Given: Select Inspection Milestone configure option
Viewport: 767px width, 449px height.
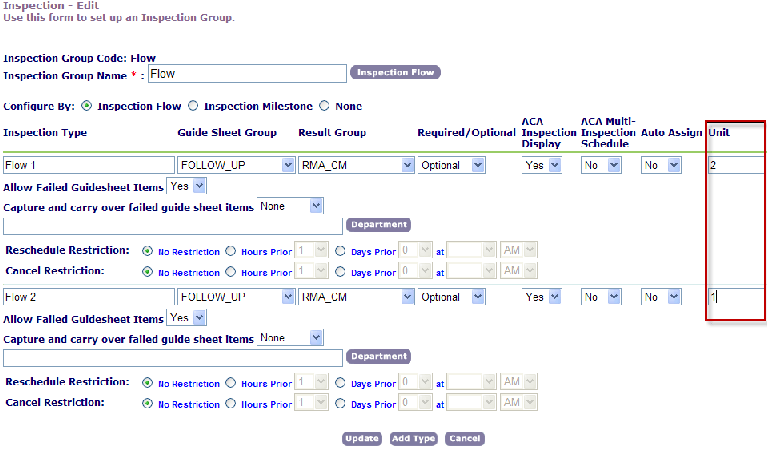Looking at the screenshot, I should pos(195,106).
